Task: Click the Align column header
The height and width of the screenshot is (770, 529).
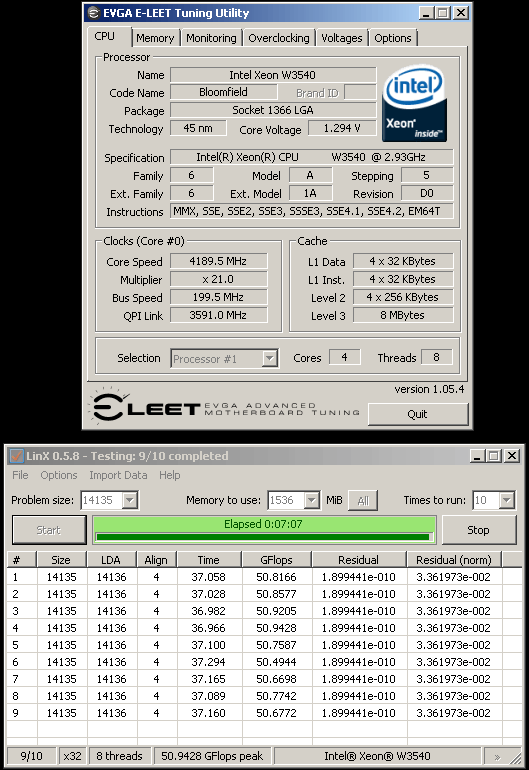Action: pyautogui.click(x=156, y=560)
